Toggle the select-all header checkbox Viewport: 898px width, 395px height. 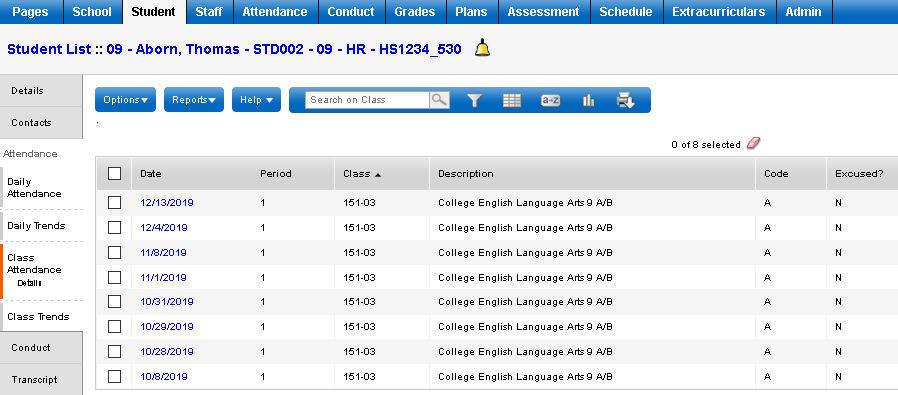[115, 173]
